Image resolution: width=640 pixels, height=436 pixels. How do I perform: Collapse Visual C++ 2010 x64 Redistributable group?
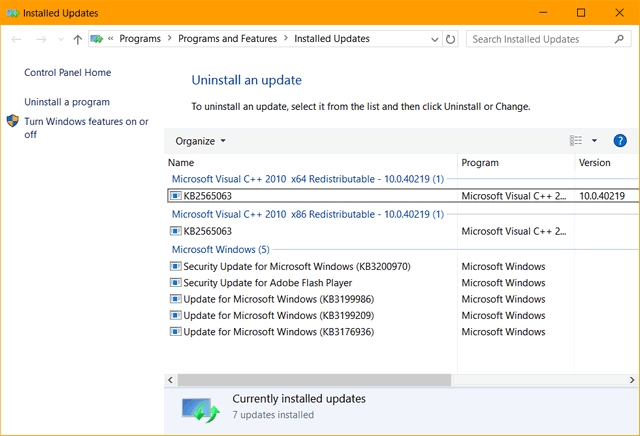[308, 179]
